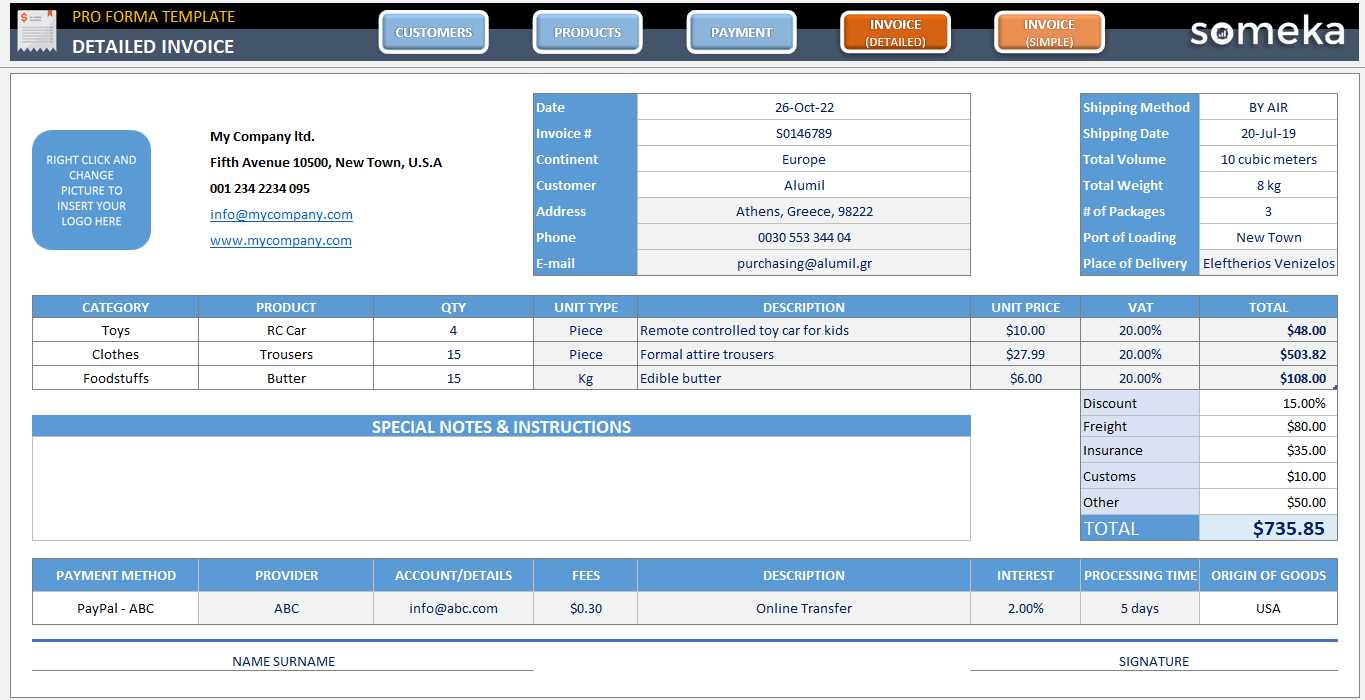This screenshot has width=1365, height=700.
Task: Select the RC Car product cell
Action: pyautogui.click(x=286, y=330)
